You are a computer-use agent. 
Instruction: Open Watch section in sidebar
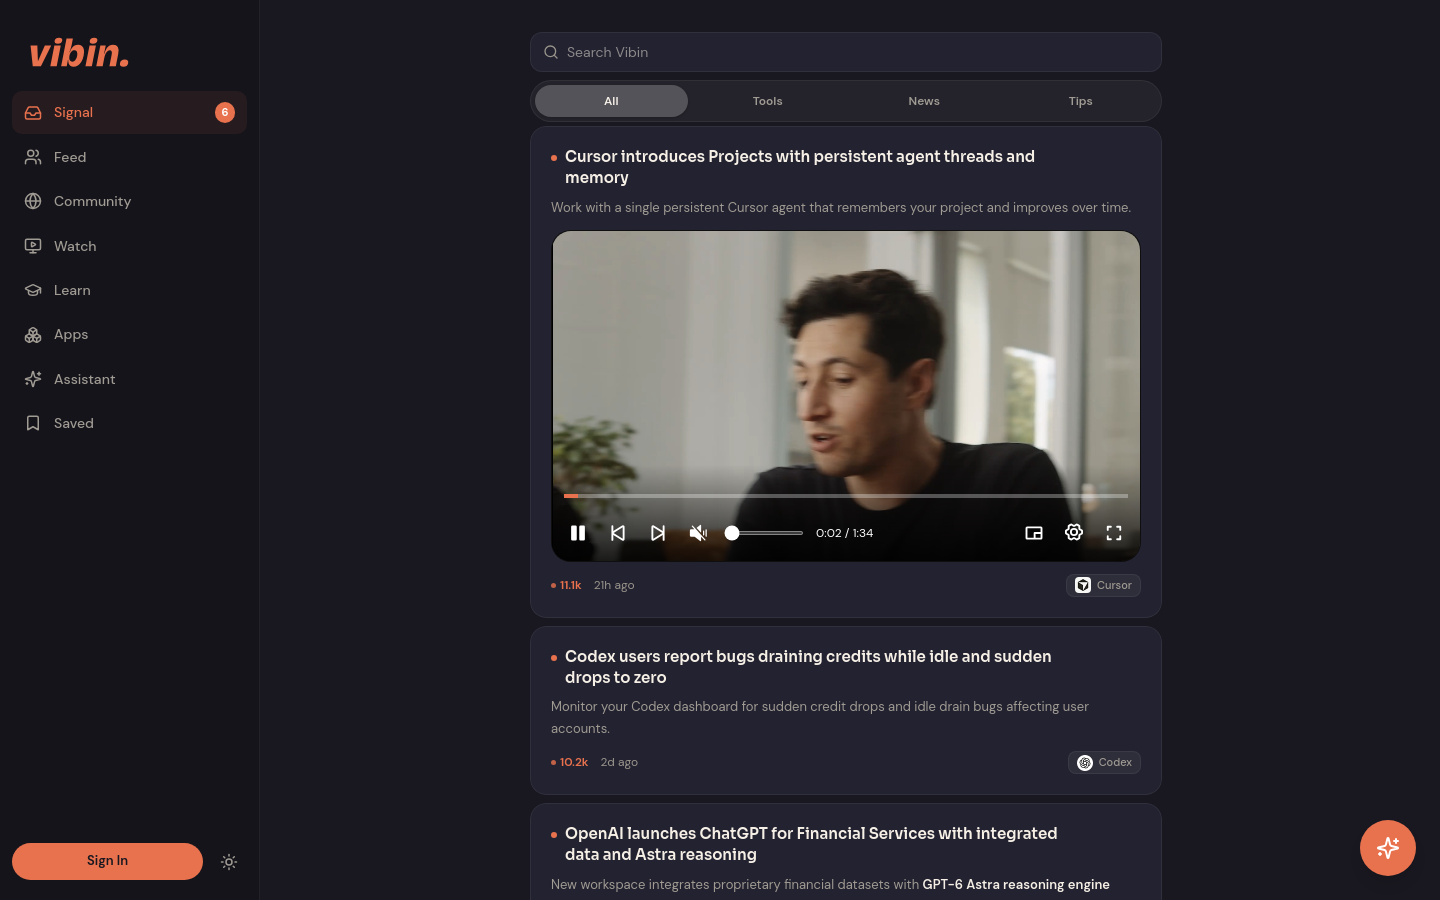click(x=129, y=246)
